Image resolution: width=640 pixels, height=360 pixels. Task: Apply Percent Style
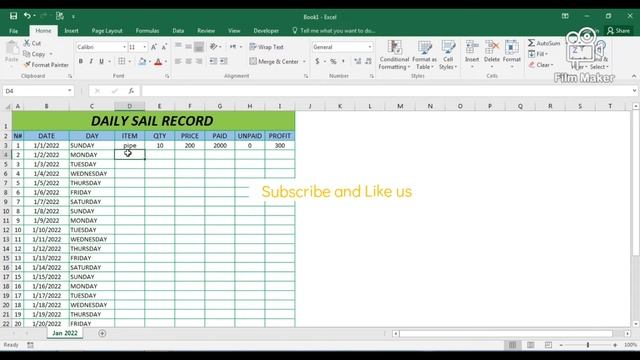coord(333,62)
